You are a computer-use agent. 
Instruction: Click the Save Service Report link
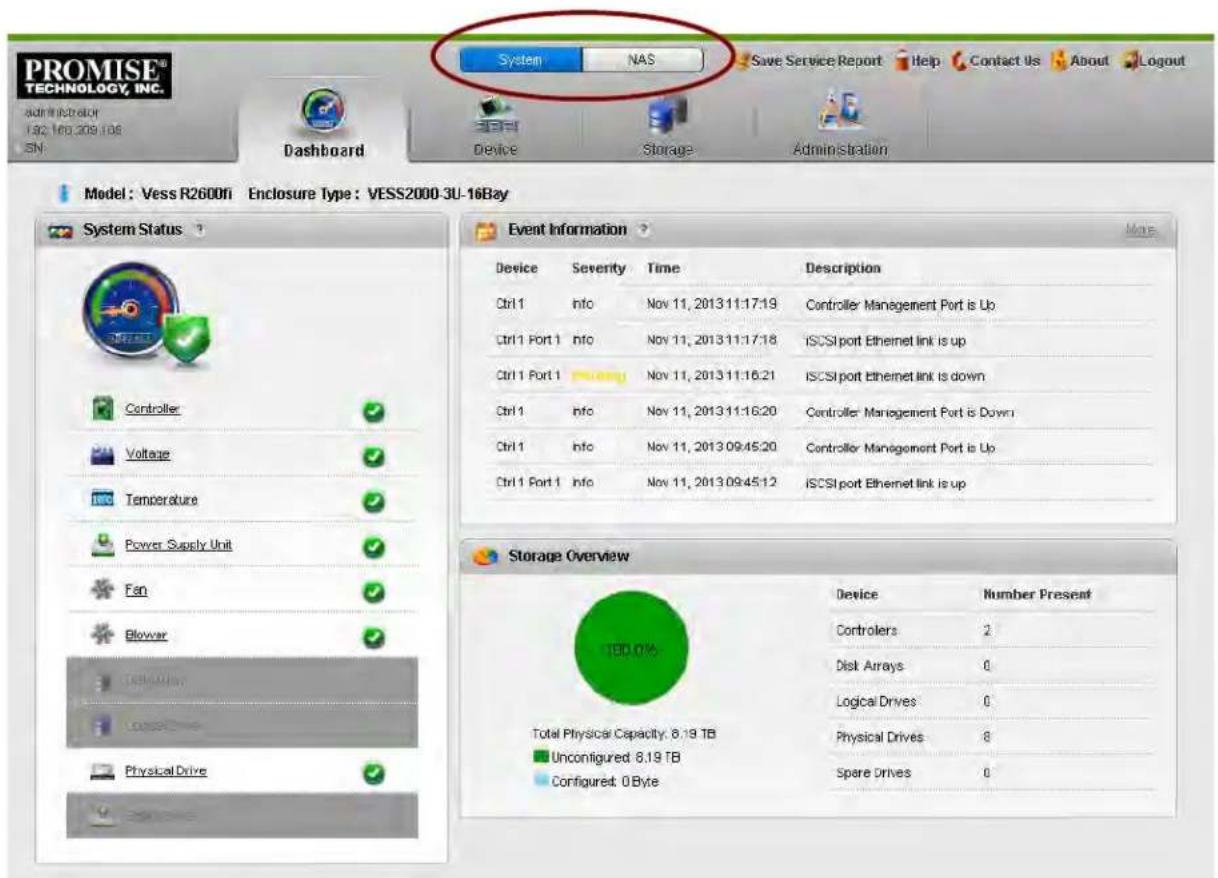point(816,61)
